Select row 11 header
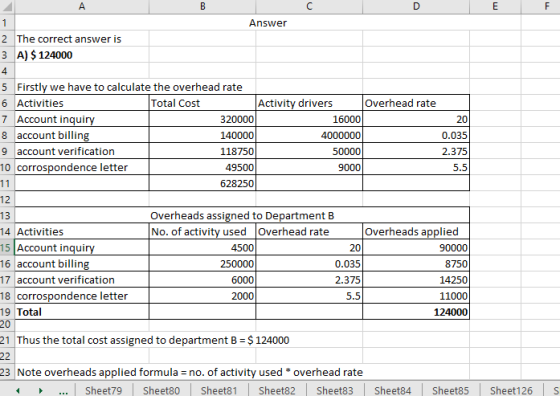Image resolution: width=560 pixels, height=396 pixels. coord(7,183)
